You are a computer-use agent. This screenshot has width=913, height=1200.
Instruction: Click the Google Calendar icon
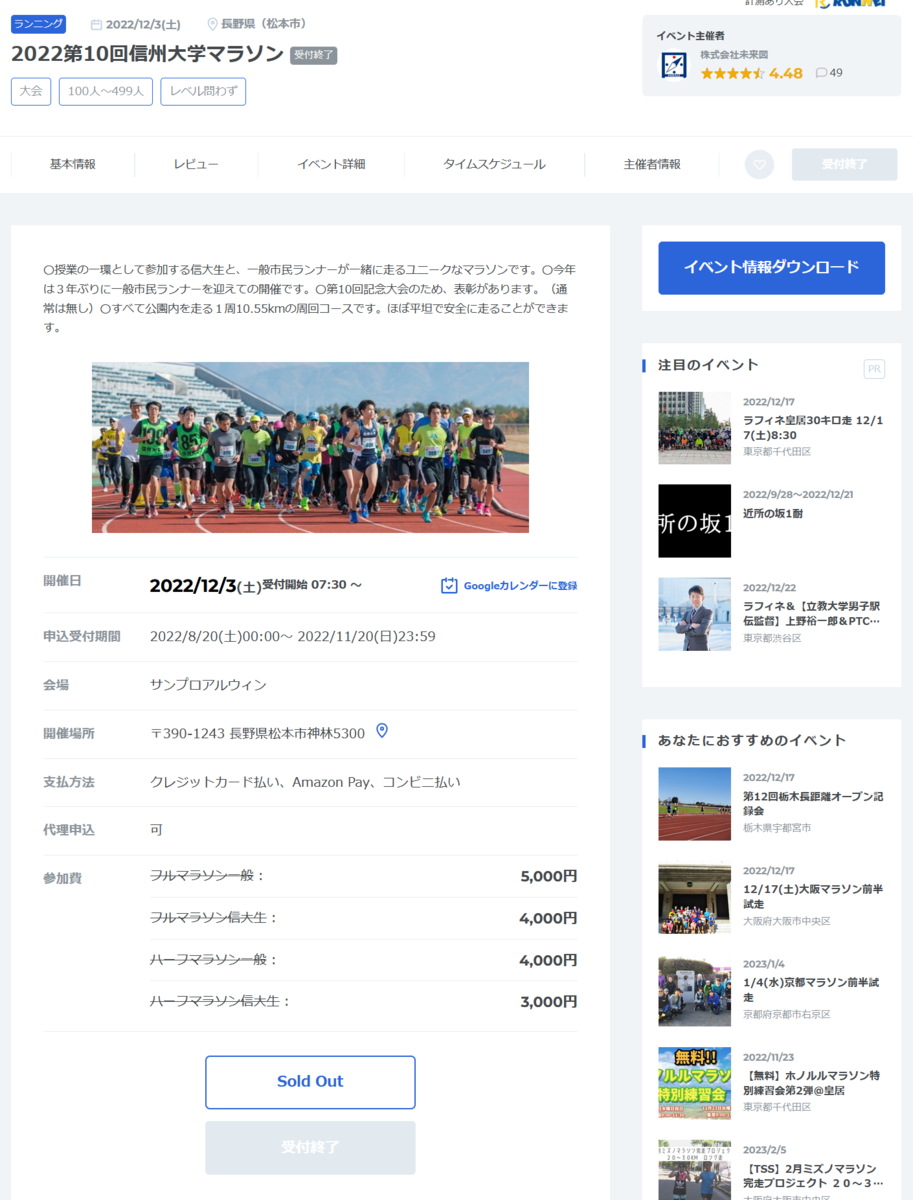tap(449, 585)
